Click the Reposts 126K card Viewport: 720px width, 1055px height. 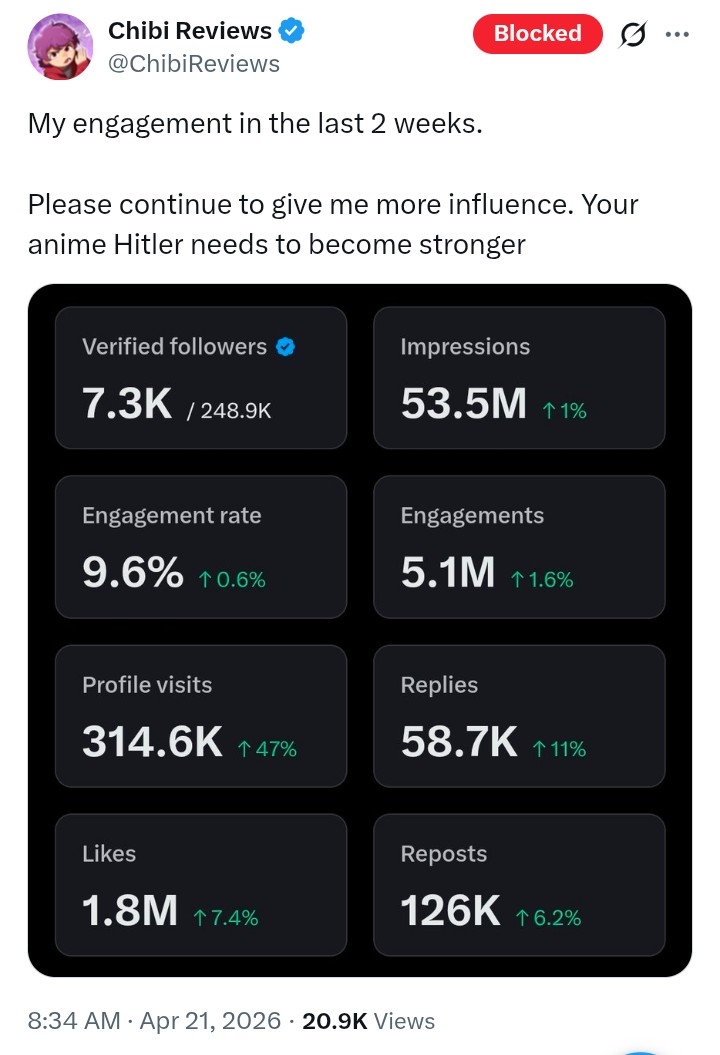tap(518, 884)
